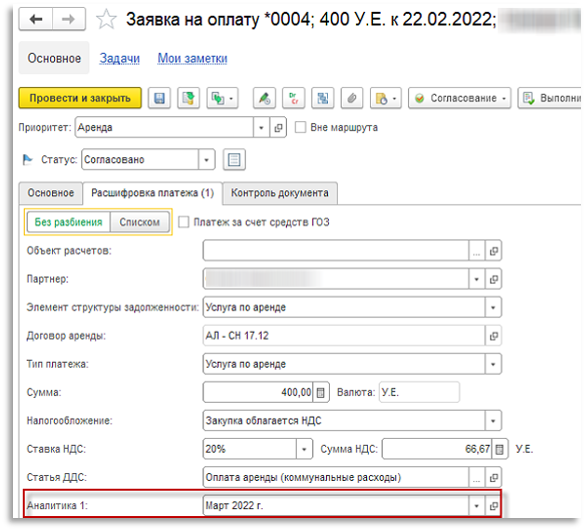The width and height of the screenshot is (585, 531).
Task: Add document to favorites with star icon
Action: pos(106,19)
